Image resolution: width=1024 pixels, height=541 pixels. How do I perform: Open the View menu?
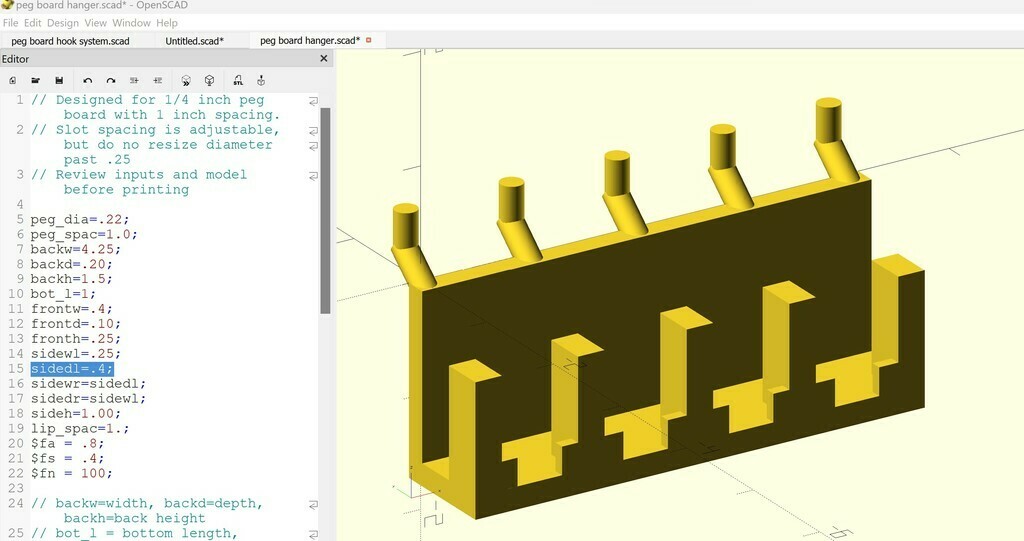tap(95, 23)
